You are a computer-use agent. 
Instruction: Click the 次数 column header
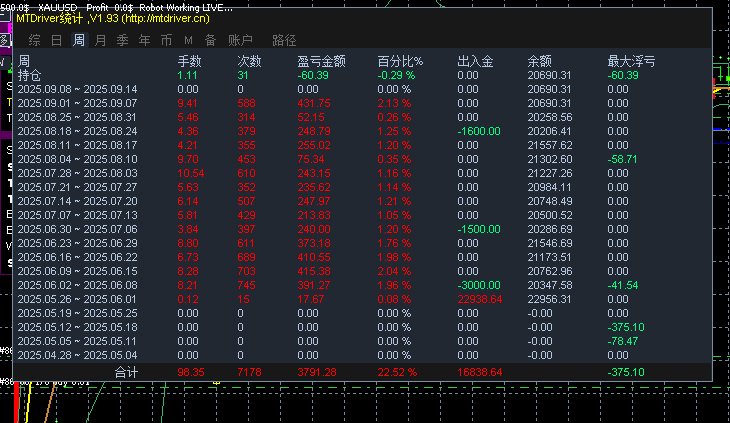[249, 61]
